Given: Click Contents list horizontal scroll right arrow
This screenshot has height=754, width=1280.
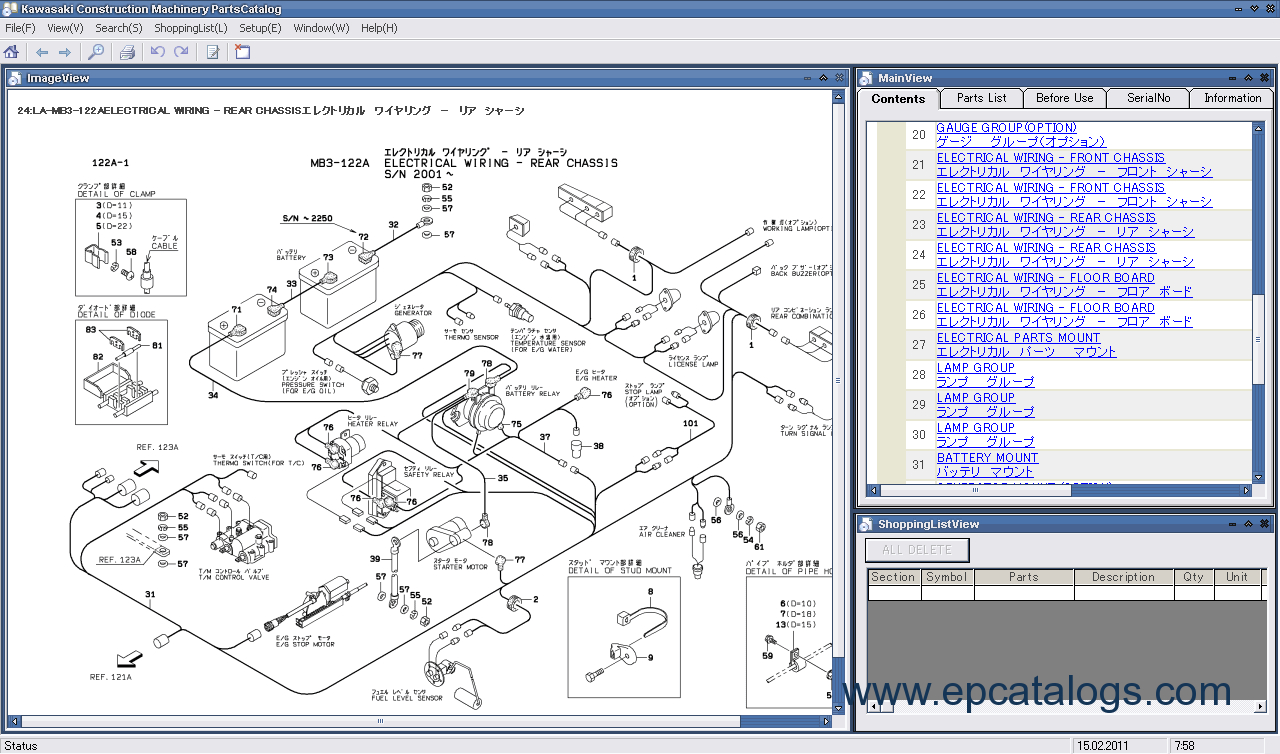Looking at the screenshot, I should 1246,490.
